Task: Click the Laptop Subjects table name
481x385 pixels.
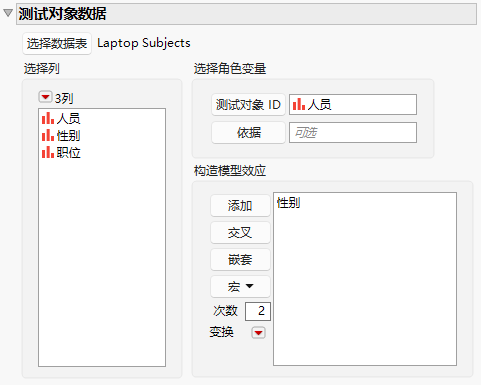Action: tap(144, 43)
